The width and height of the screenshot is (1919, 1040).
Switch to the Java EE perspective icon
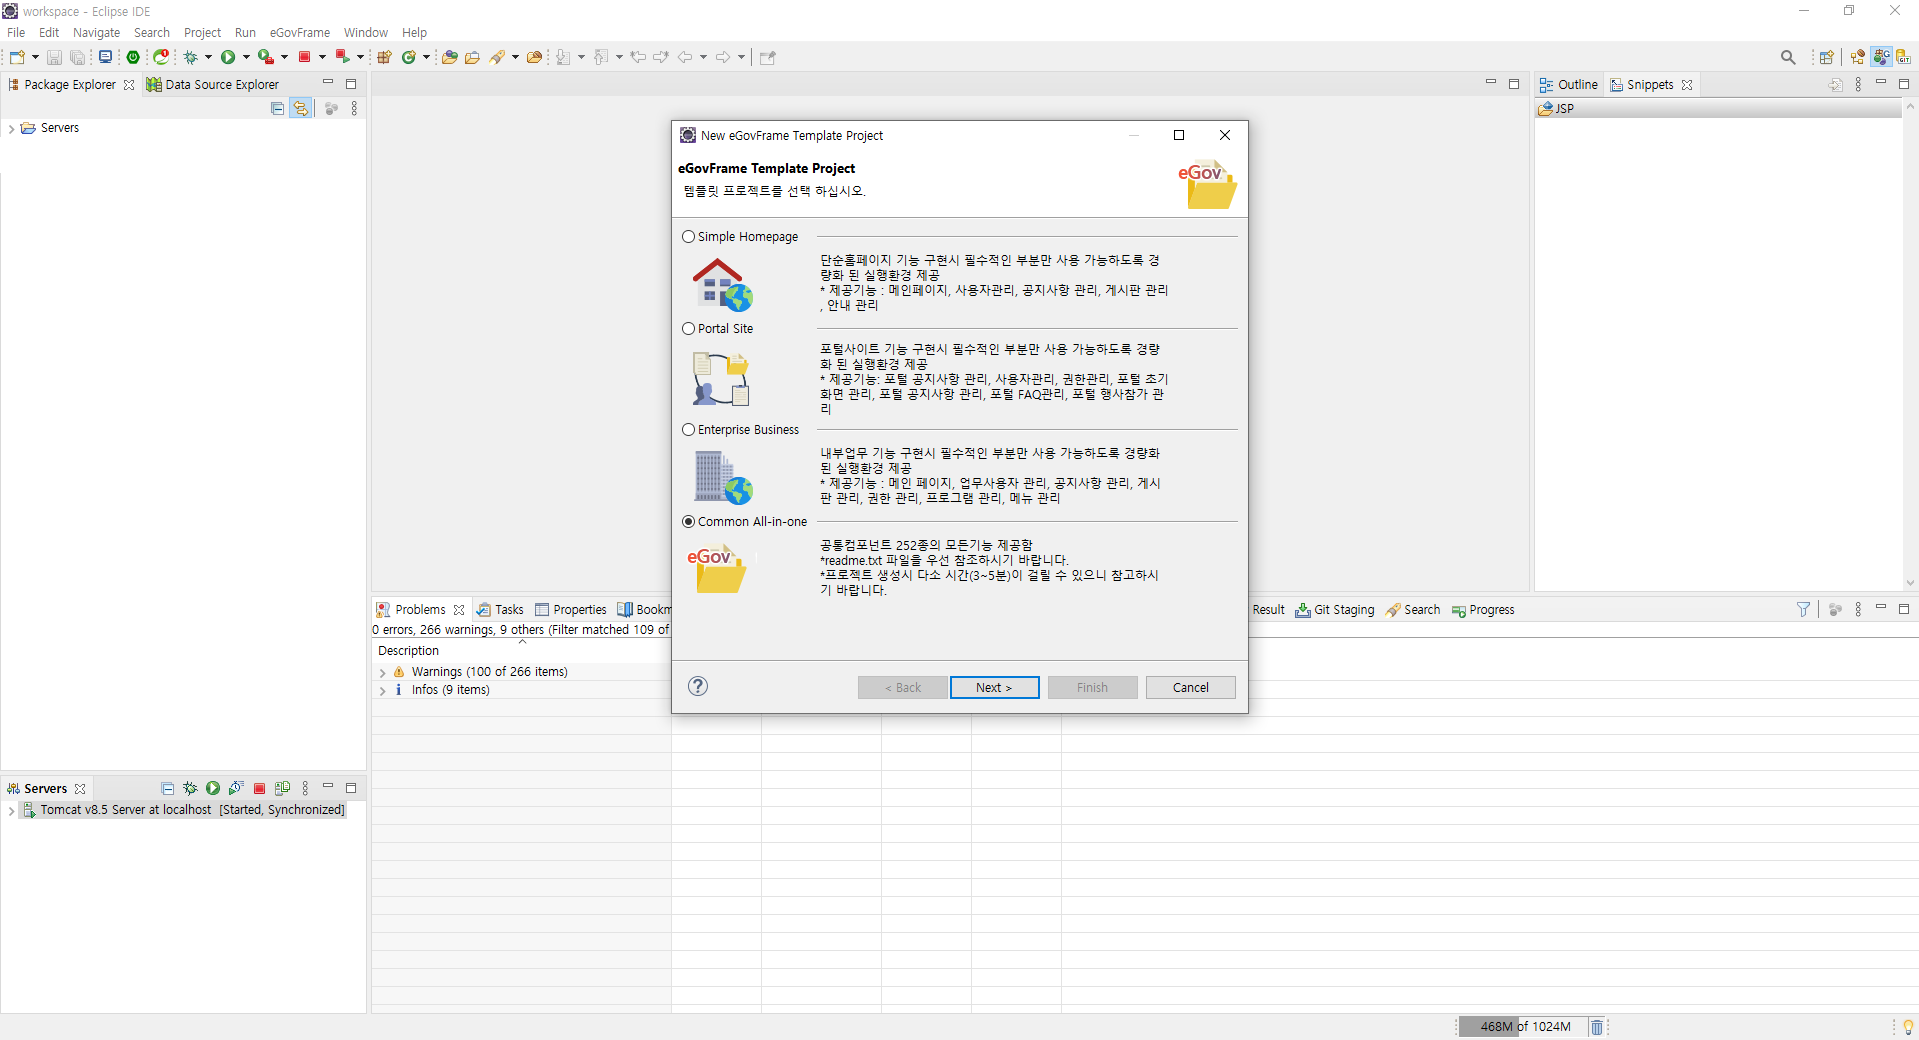click(1858, 57)
